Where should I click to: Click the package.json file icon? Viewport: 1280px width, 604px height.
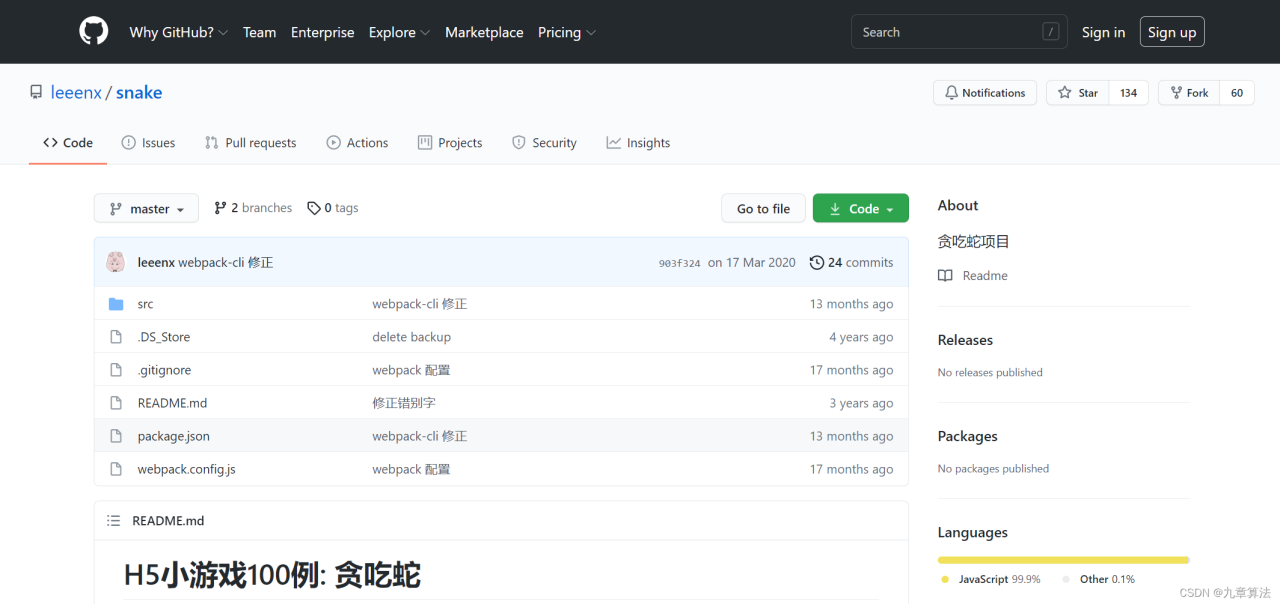[116, 436]
